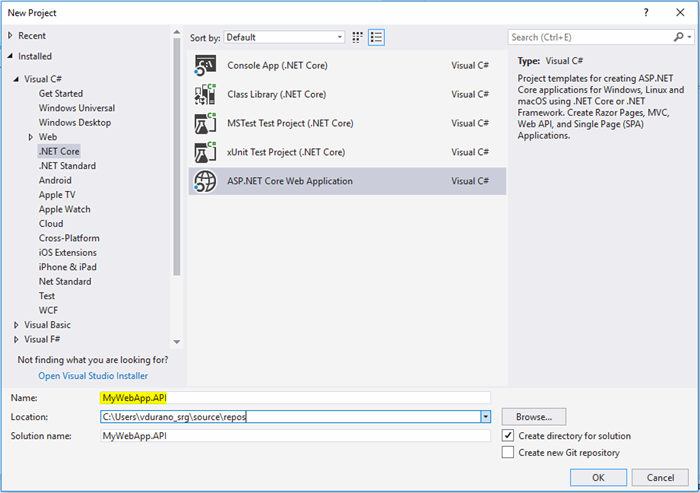Screen dimensions: 700x493
Task: Open the Location path dropdown arrow
Action: click(485, 417)
